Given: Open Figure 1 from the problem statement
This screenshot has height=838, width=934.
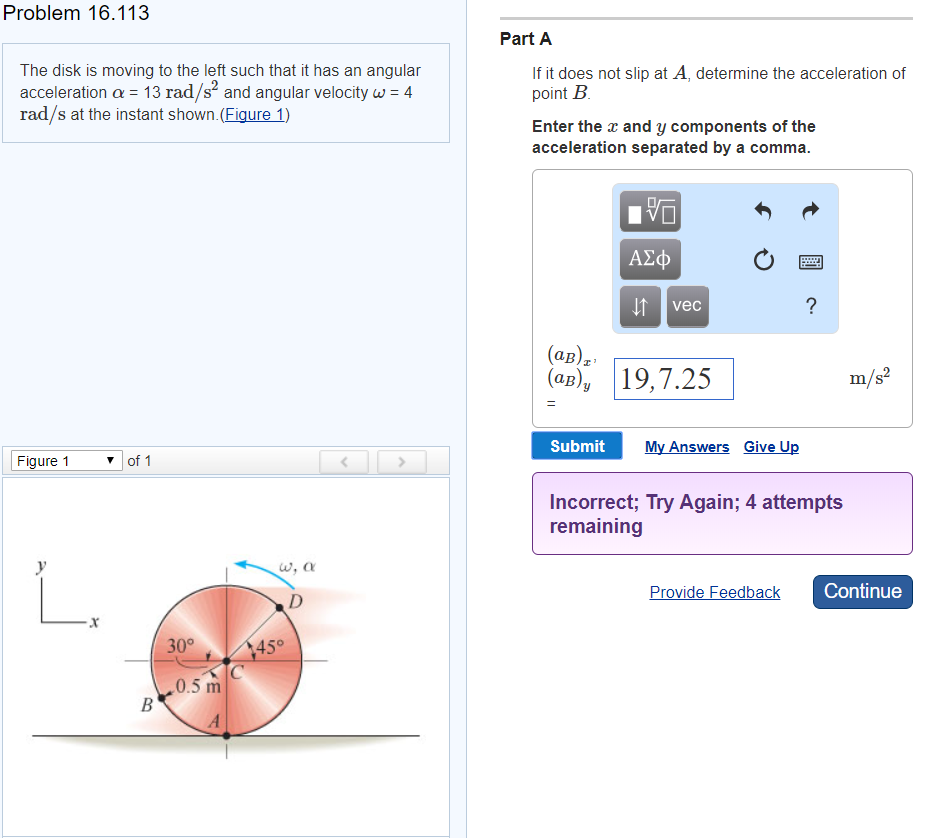Looking at the screenshot, I should [x=255, y=114].
